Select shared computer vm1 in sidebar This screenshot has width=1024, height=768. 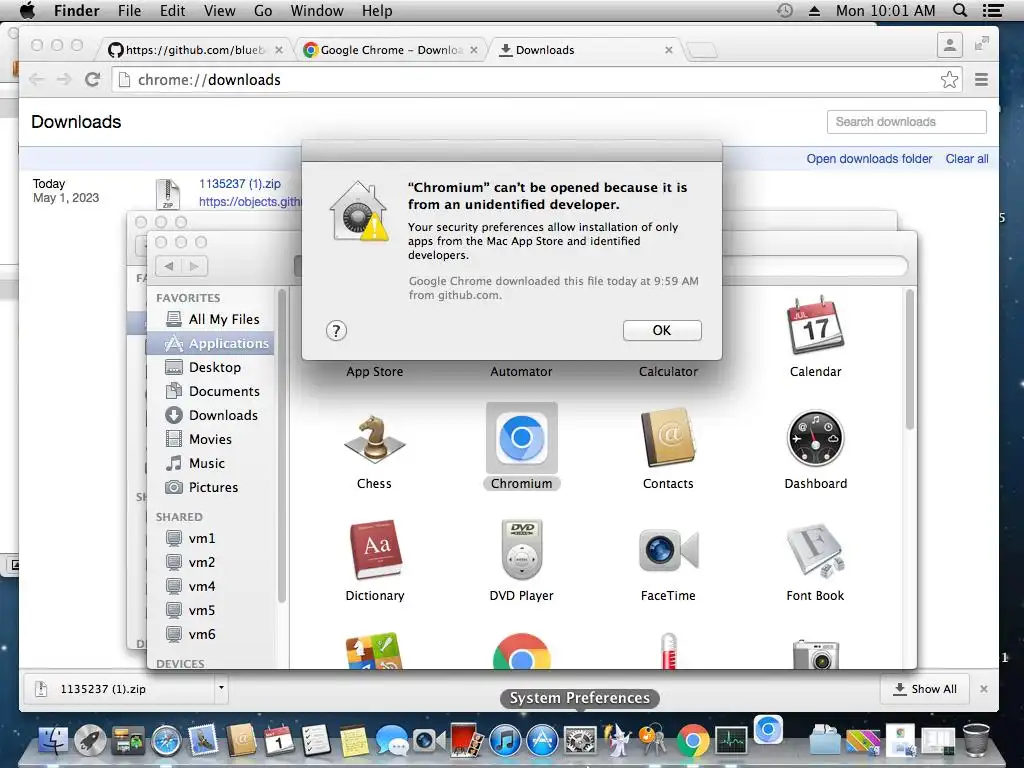(x=210, y=539)
